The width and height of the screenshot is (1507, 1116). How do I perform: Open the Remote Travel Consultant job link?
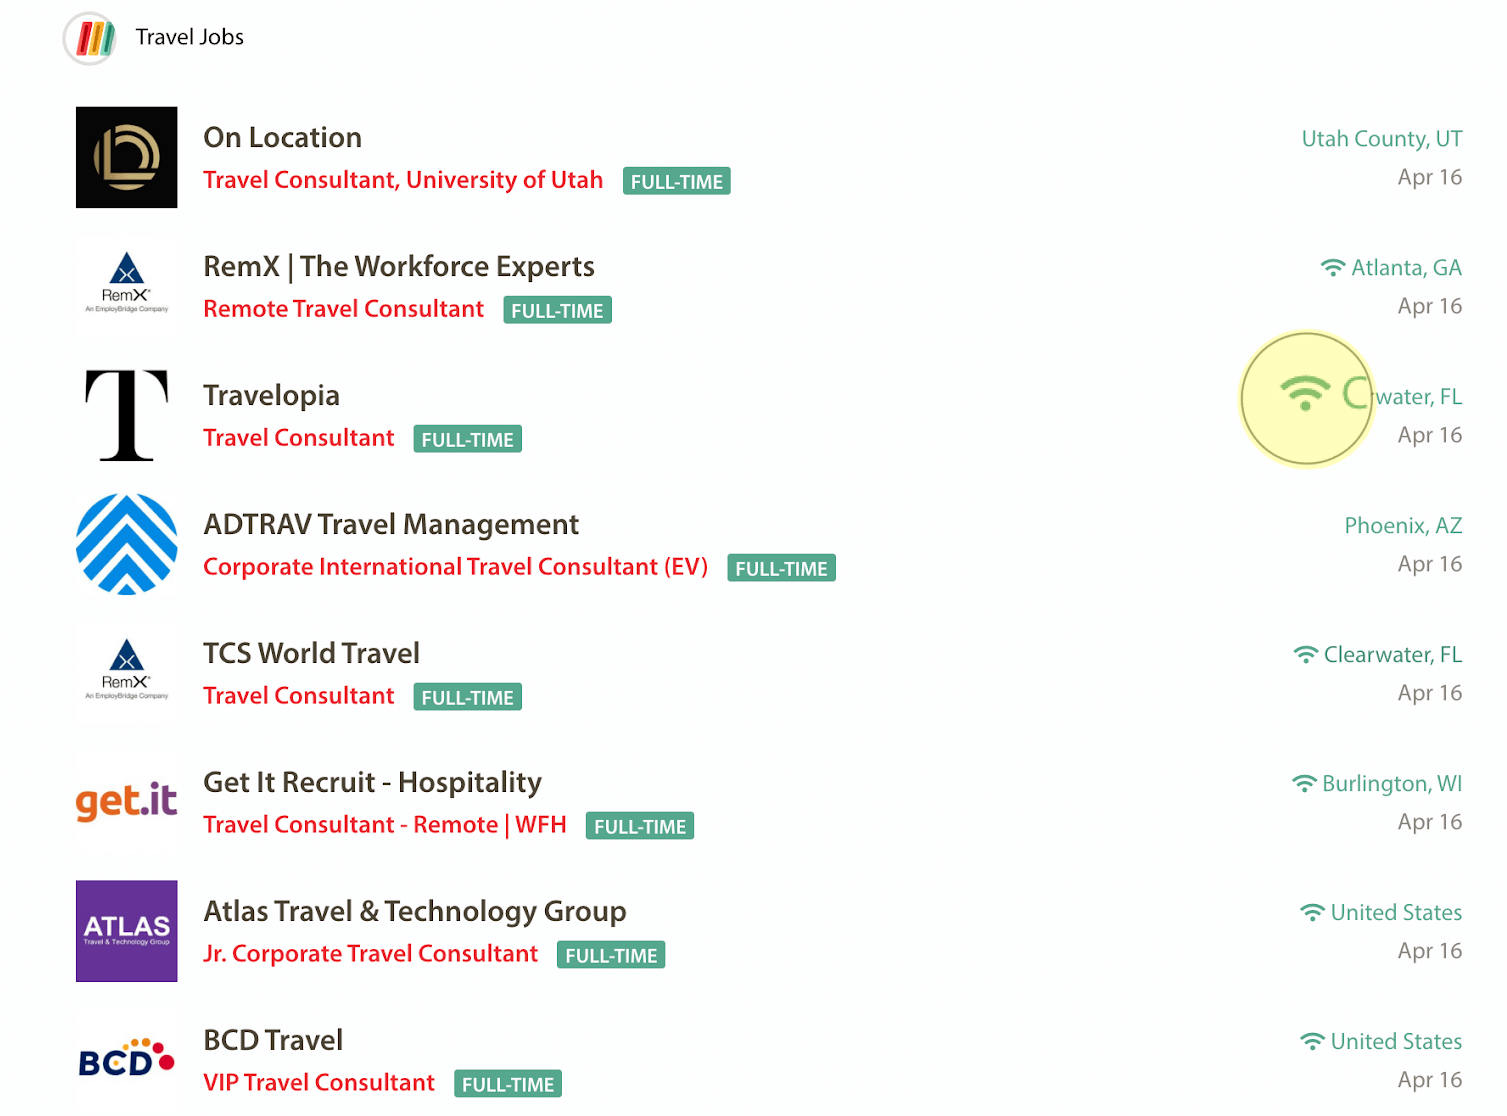(343, 309)
